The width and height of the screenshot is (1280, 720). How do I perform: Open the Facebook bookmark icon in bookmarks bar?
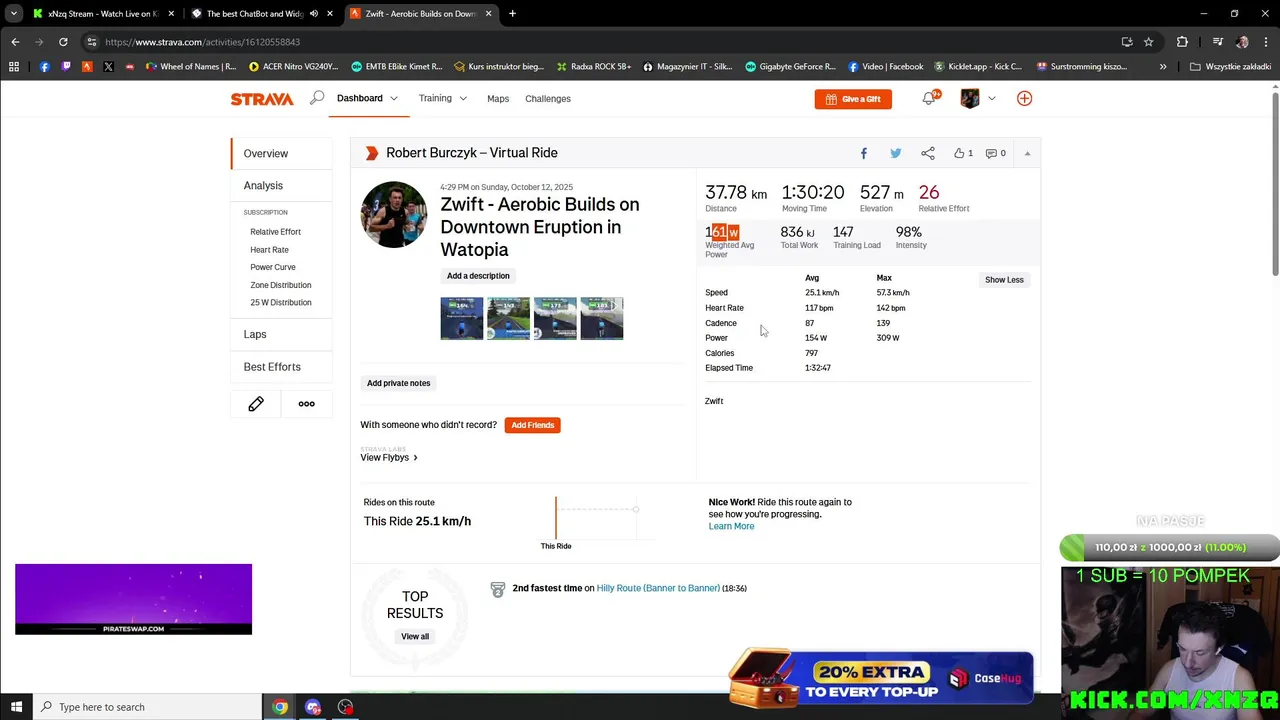tap(44, 67)
